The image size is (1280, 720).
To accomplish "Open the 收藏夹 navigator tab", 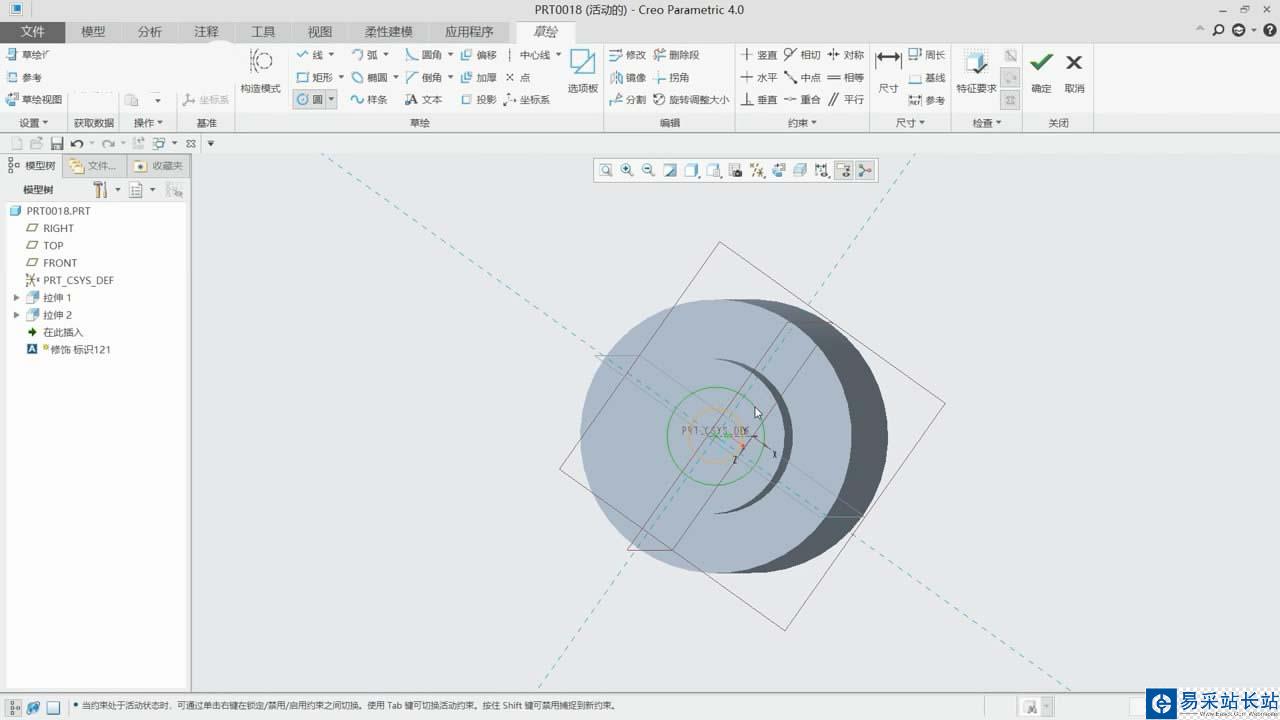I will pyautogui.click(x=158, y=166).
